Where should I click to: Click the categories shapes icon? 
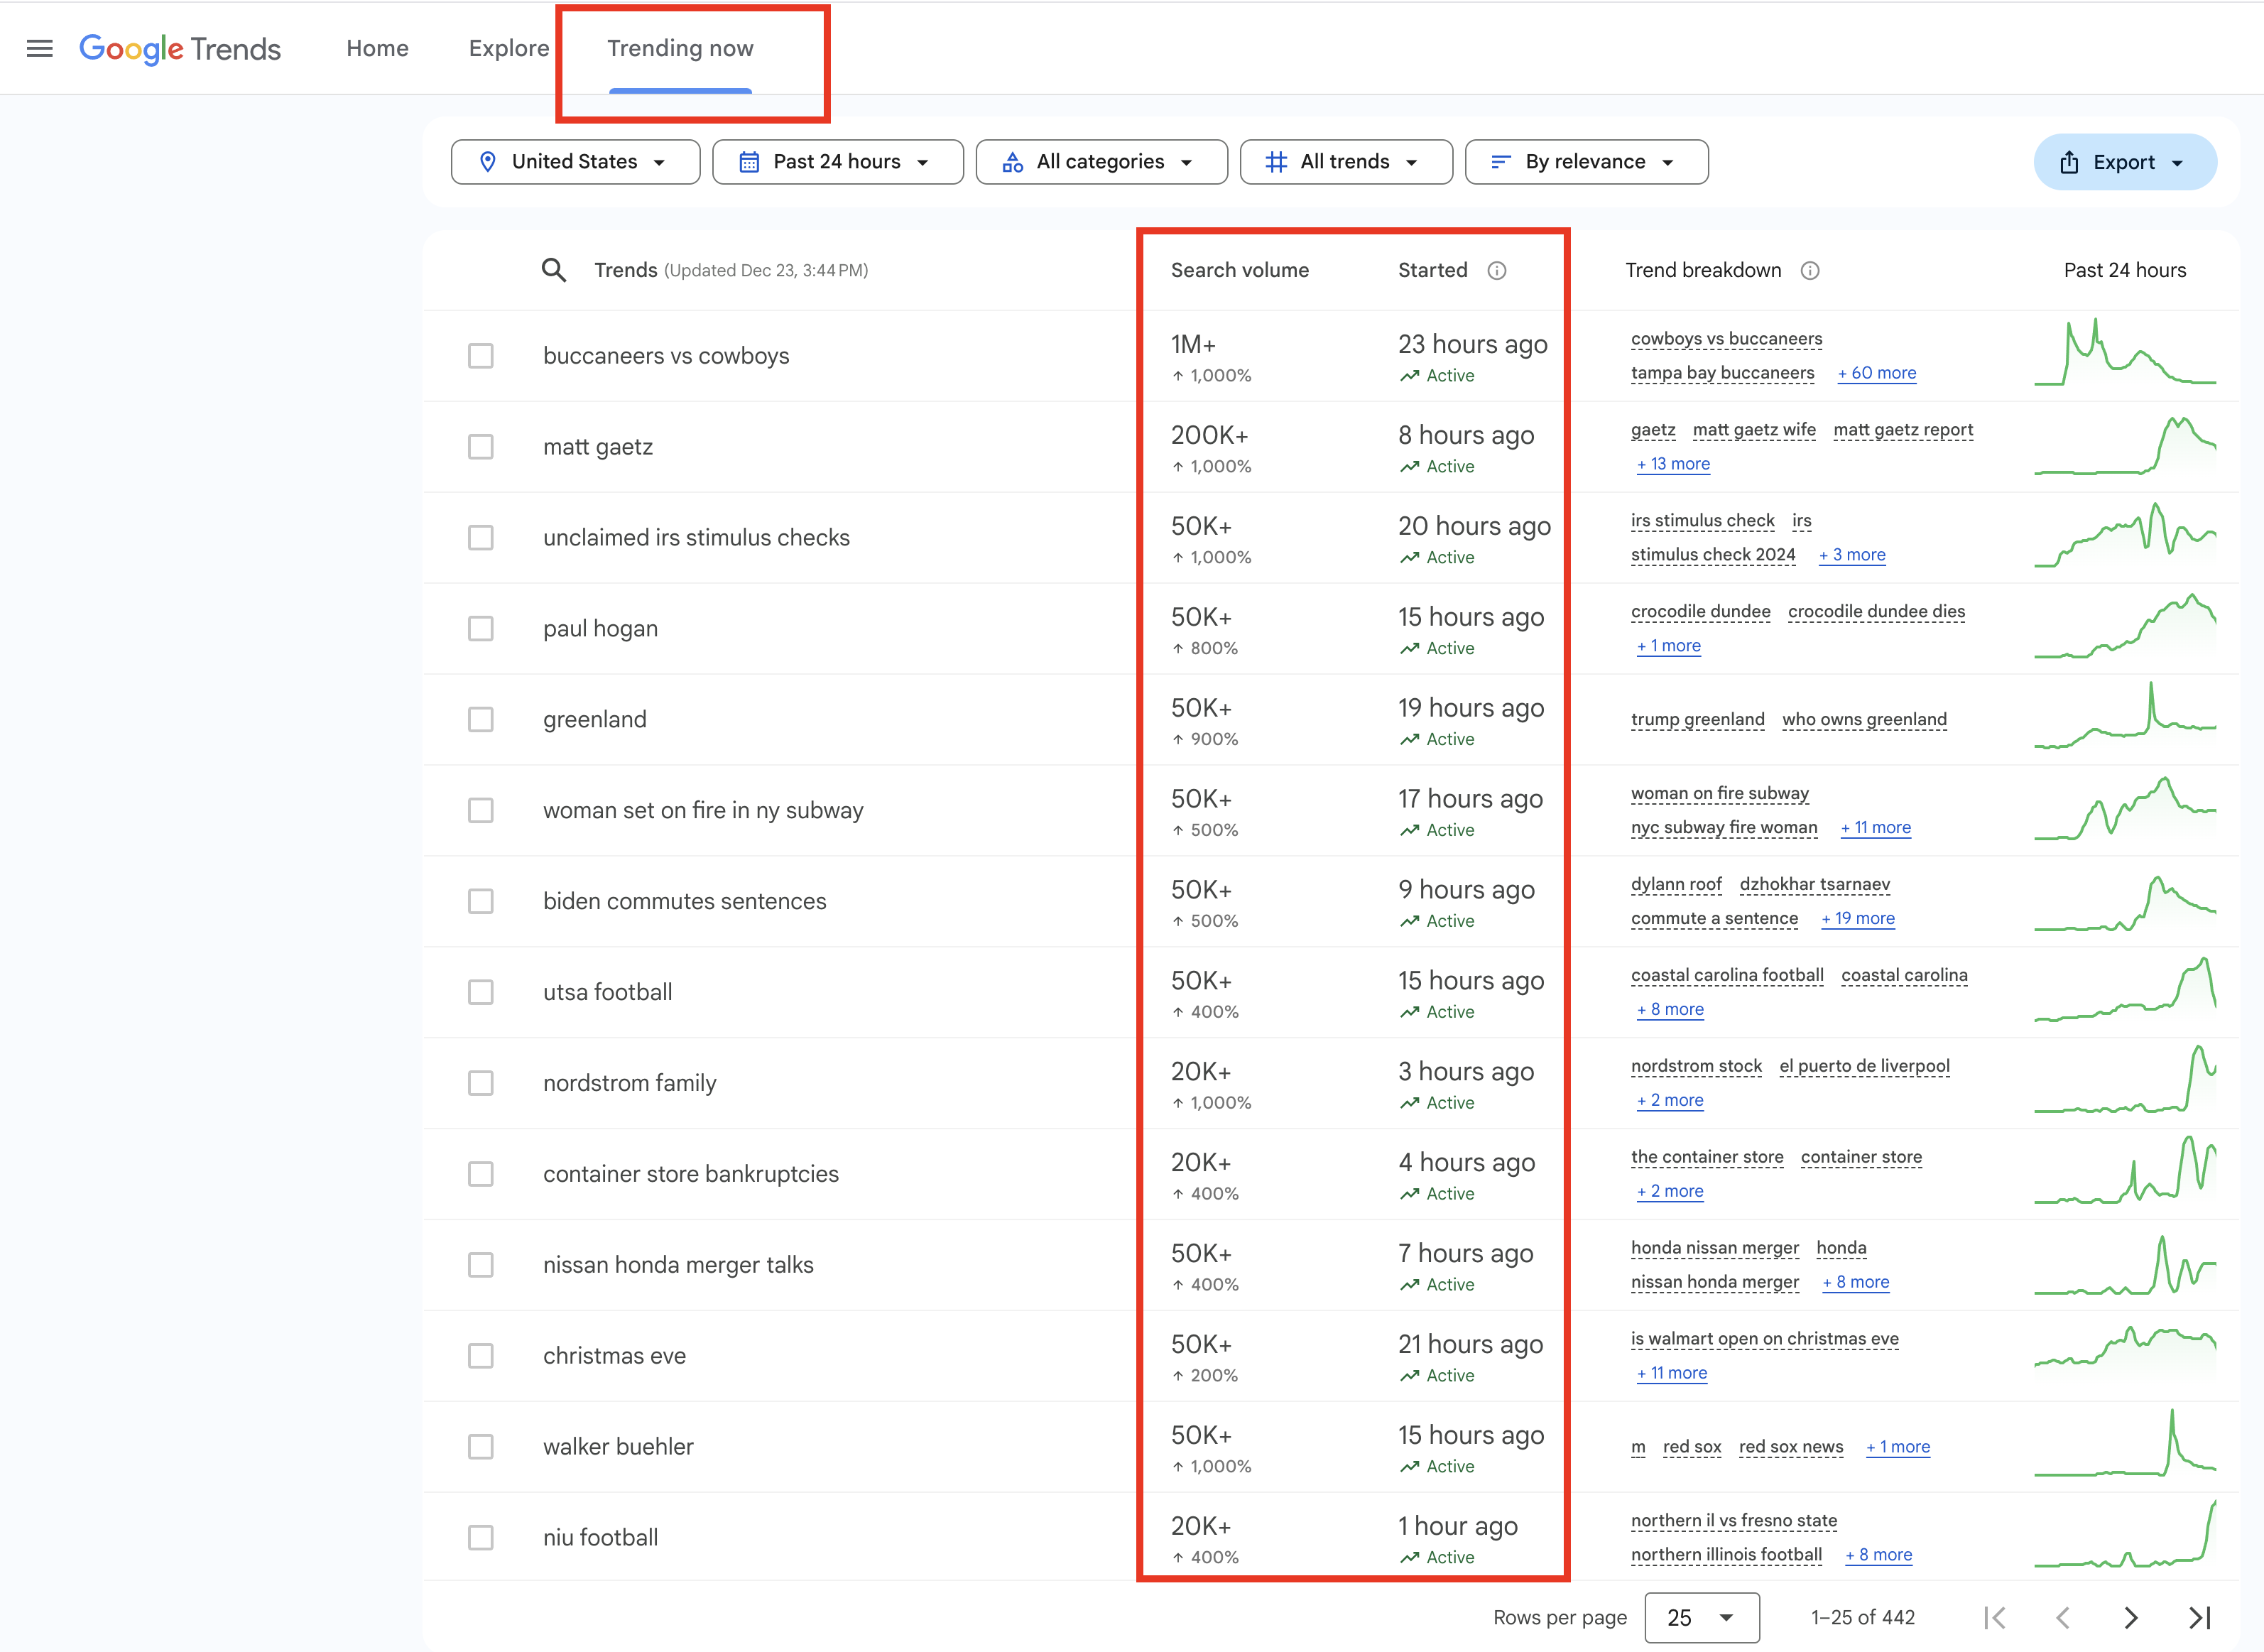tap(1013, 162)
